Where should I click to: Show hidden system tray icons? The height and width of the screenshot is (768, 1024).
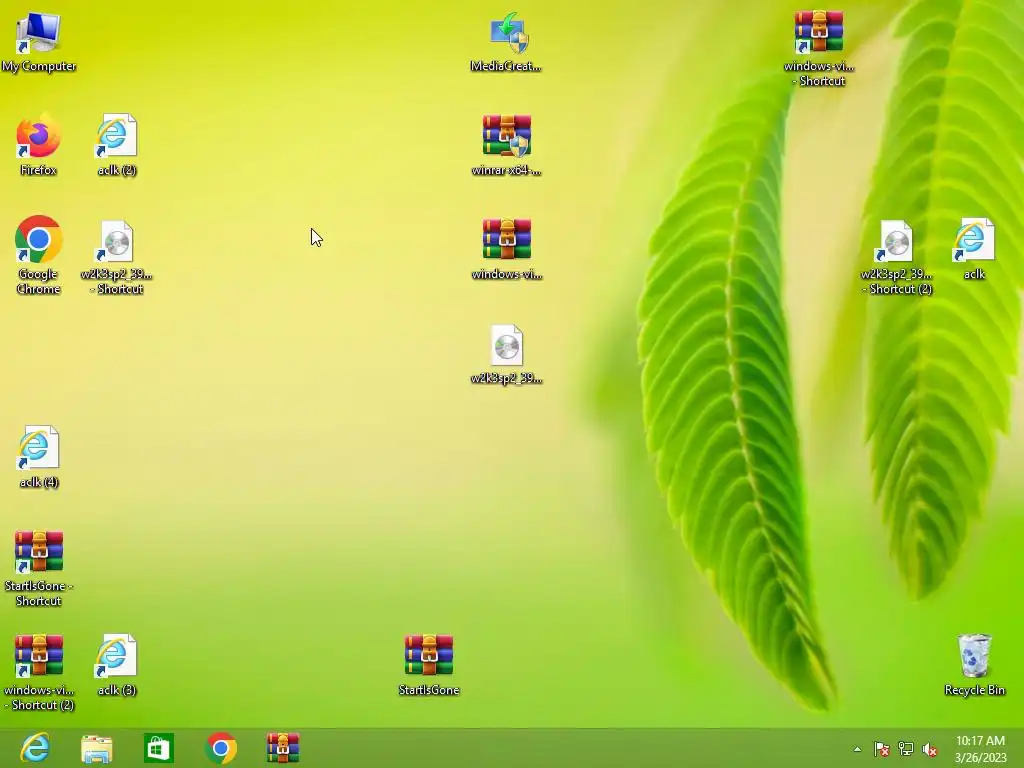coord(857,749)
